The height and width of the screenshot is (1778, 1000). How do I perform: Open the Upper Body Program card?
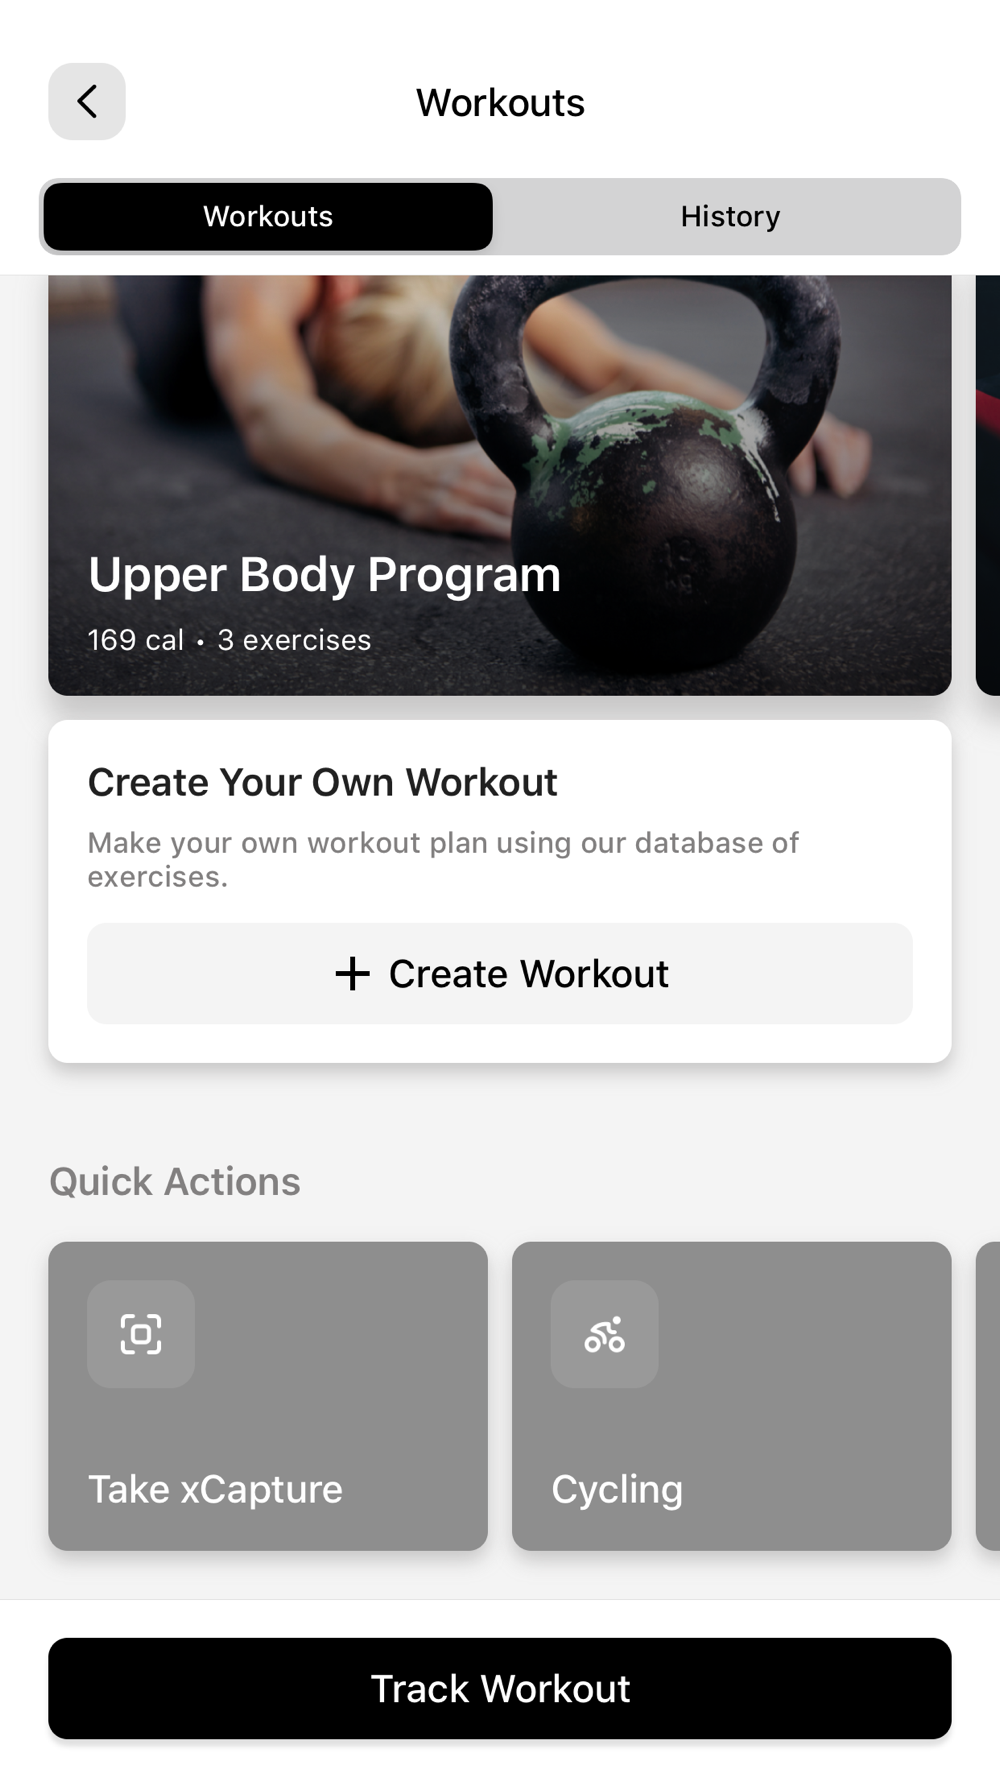pyautogui.click(x=500, y=486)
